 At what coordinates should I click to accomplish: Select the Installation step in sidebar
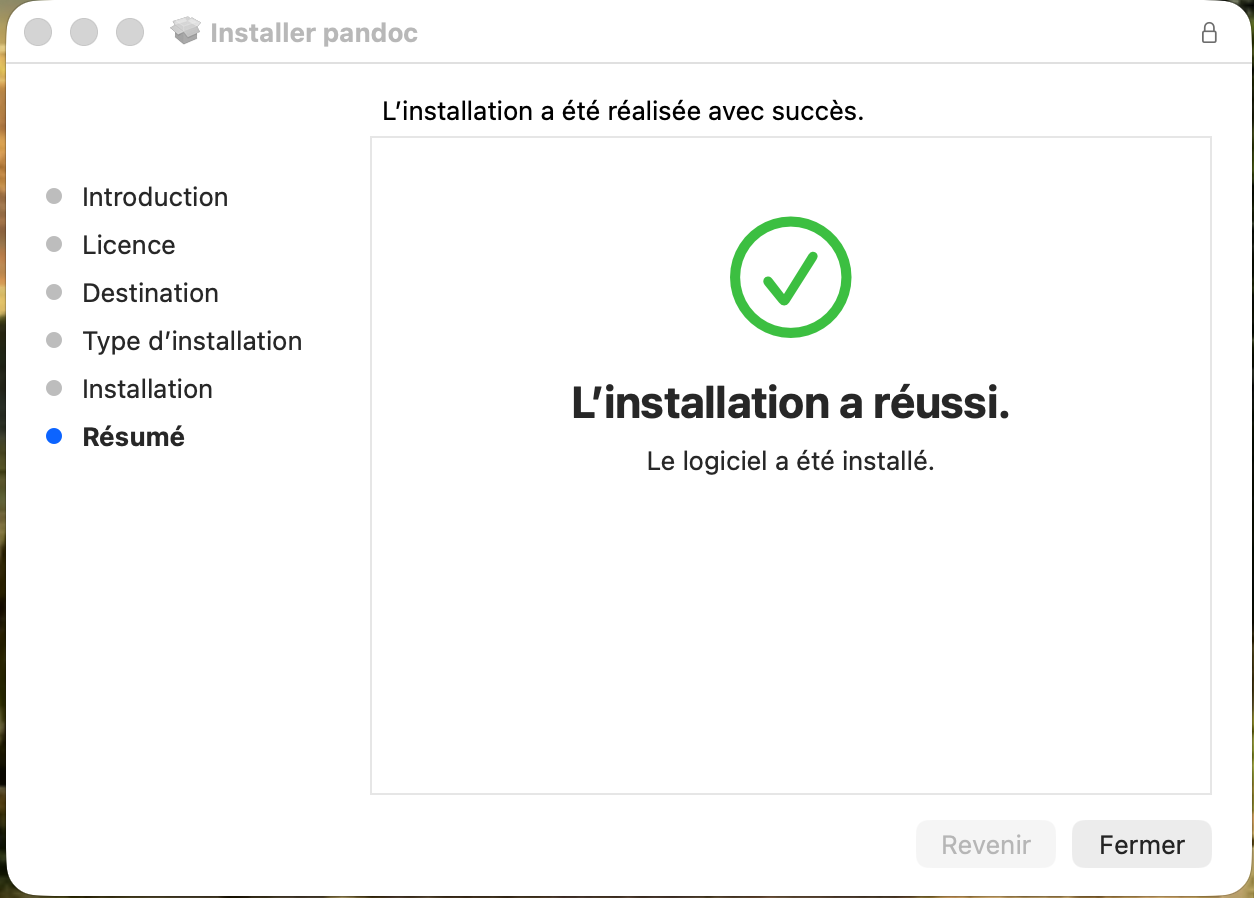147,389
